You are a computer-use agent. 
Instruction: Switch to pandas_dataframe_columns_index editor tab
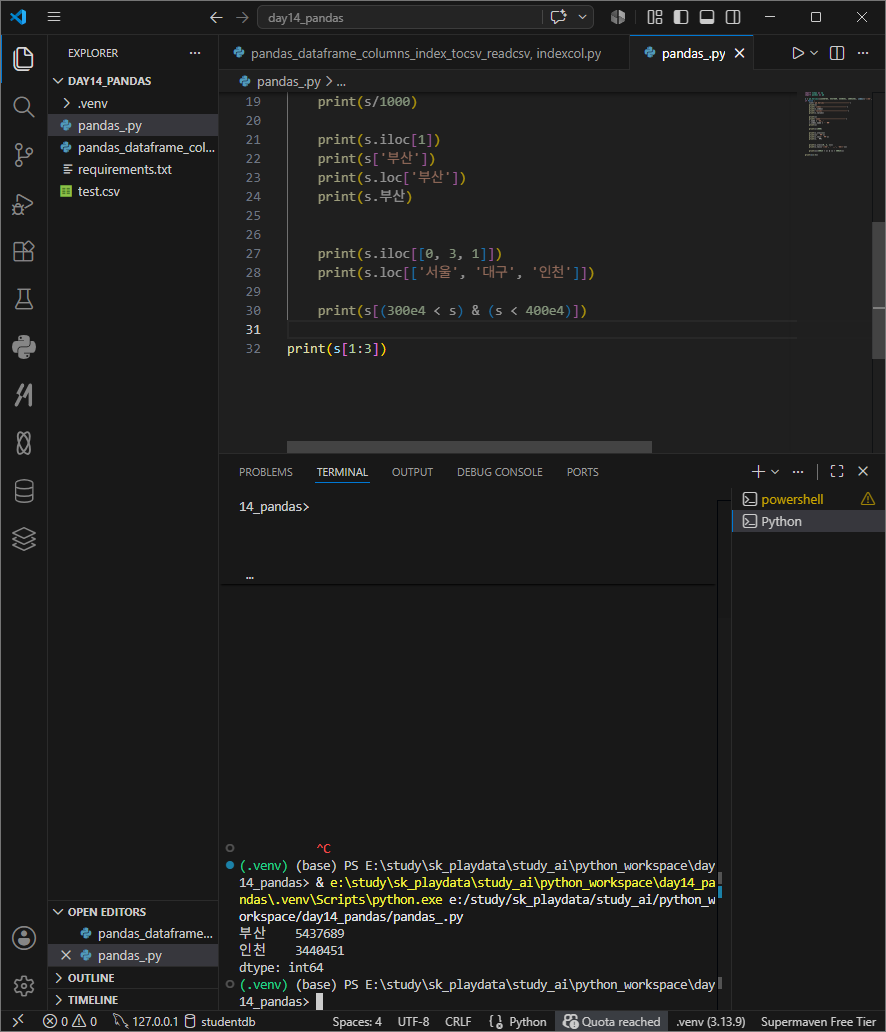click(x=424, y=53)
